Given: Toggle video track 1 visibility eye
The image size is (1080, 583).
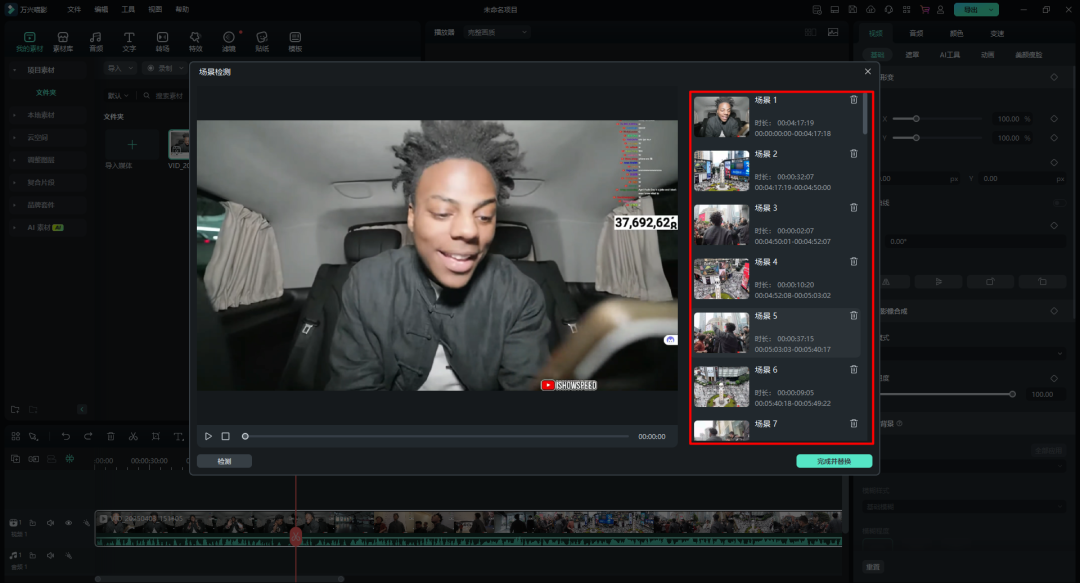Looking at the screenshot, I should point(68,523).
